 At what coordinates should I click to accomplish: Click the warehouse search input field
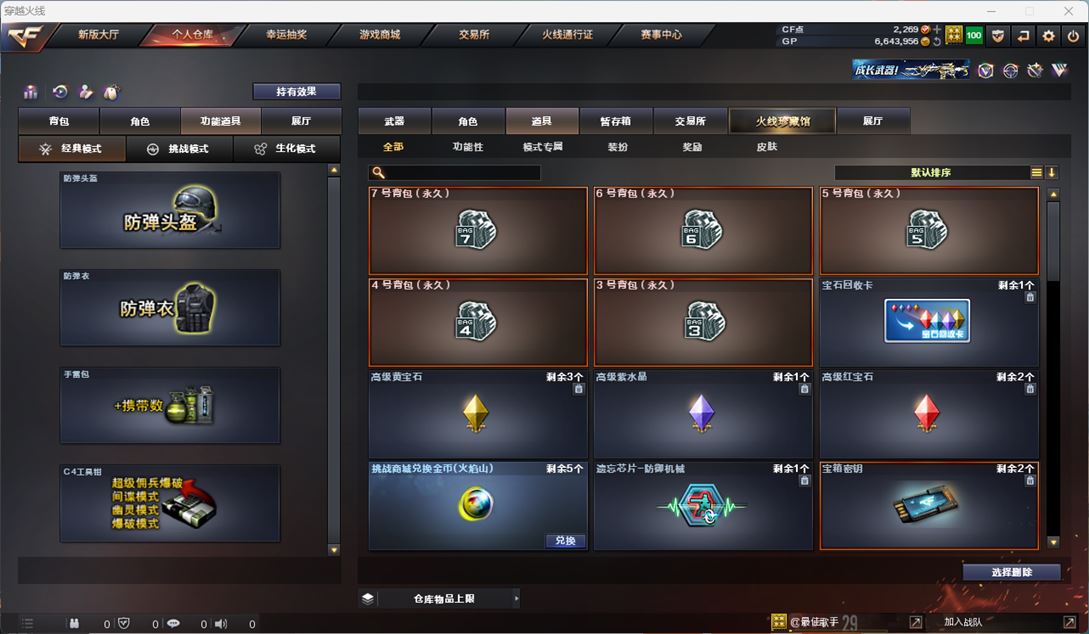click(x=454, y=172)
